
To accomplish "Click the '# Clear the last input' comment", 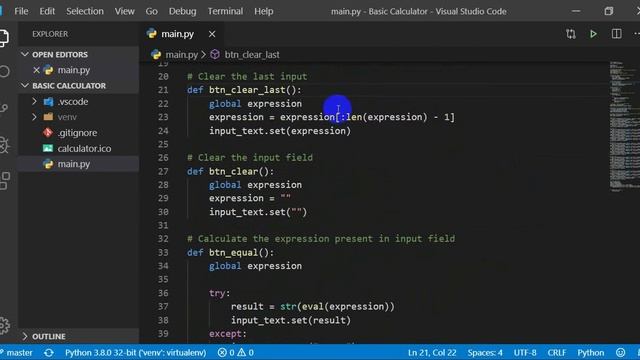I will pyautogui.click(x=247, y=77).
